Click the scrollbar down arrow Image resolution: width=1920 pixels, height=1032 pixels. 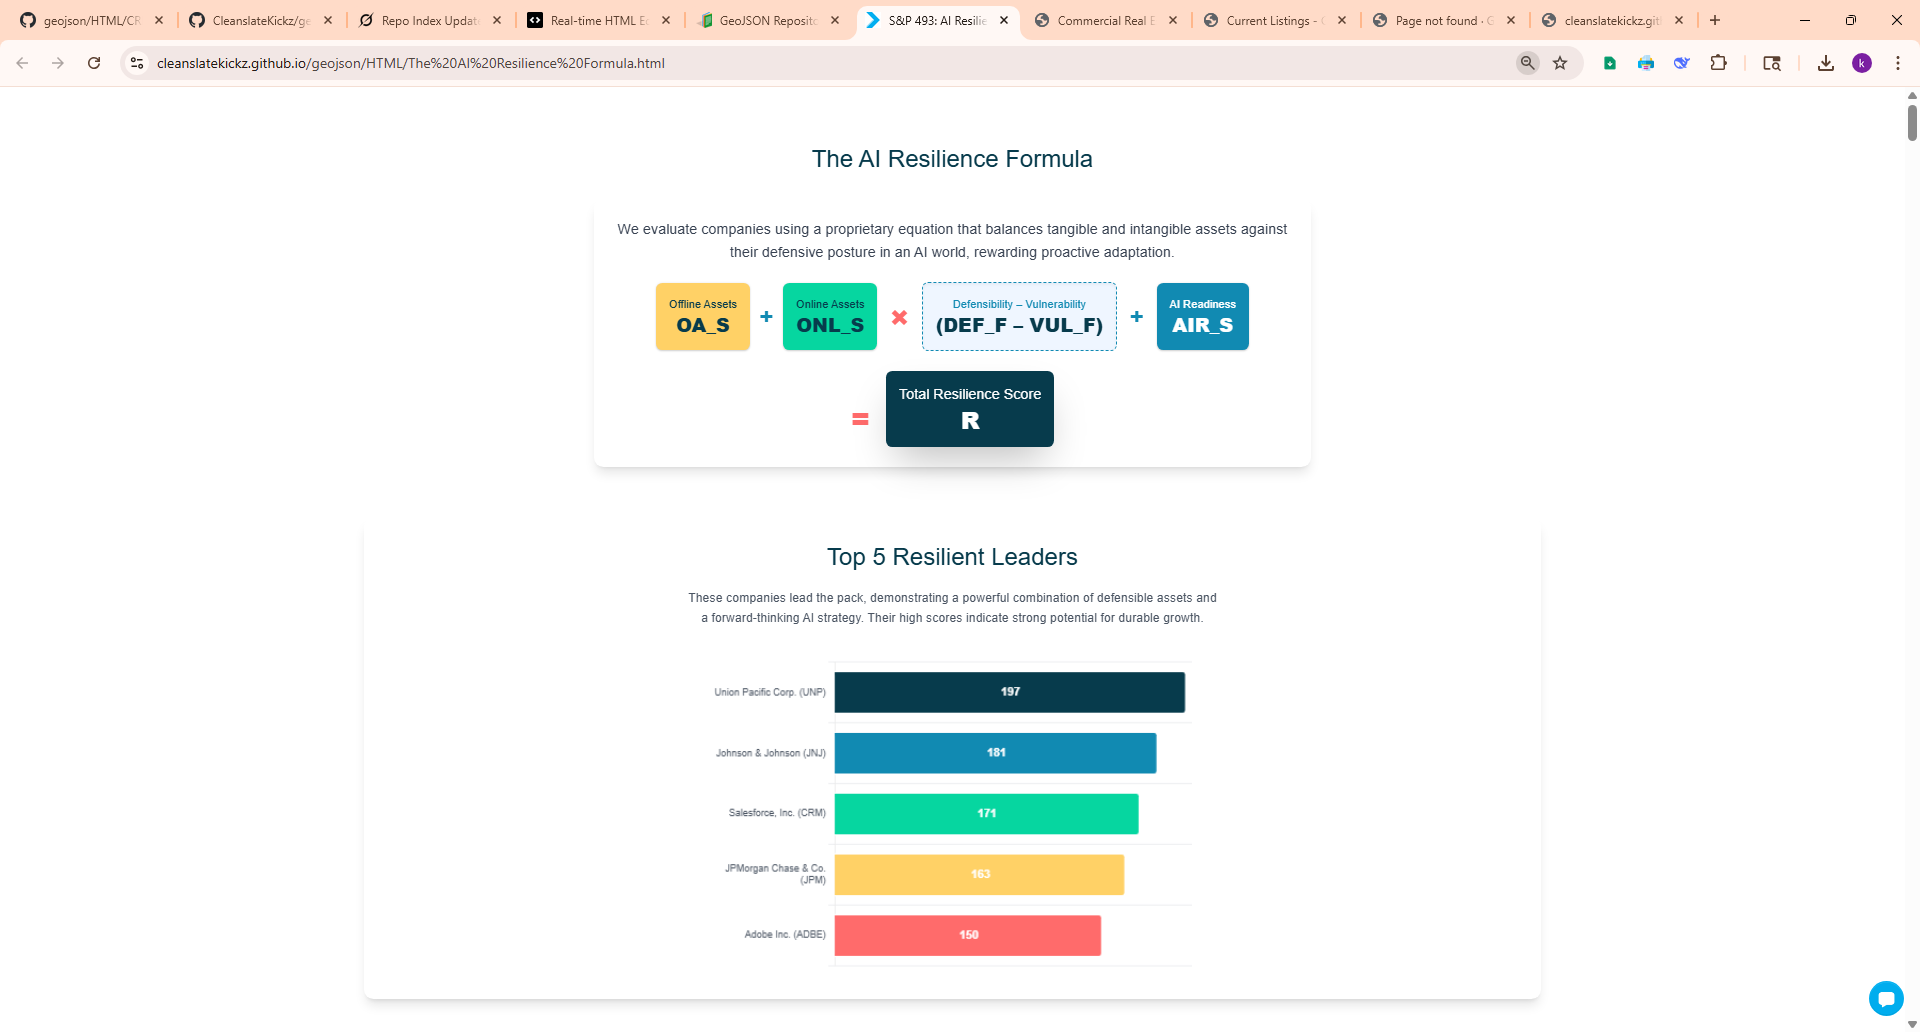pyautogui.click(x=1912, y=1024)
